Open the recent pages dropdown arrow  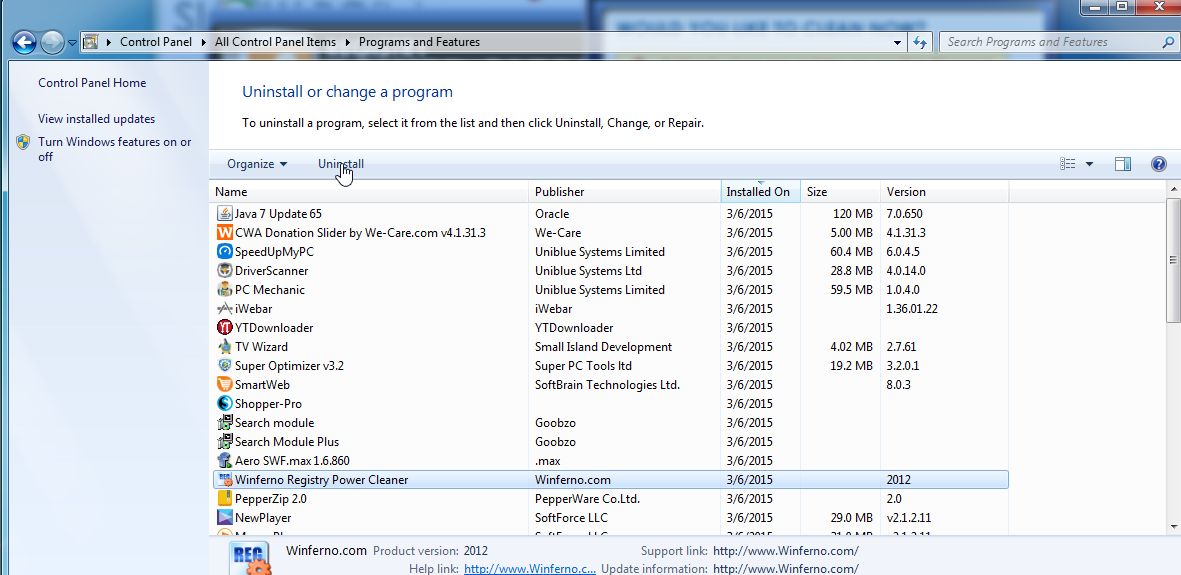click(x=72, y=43)
